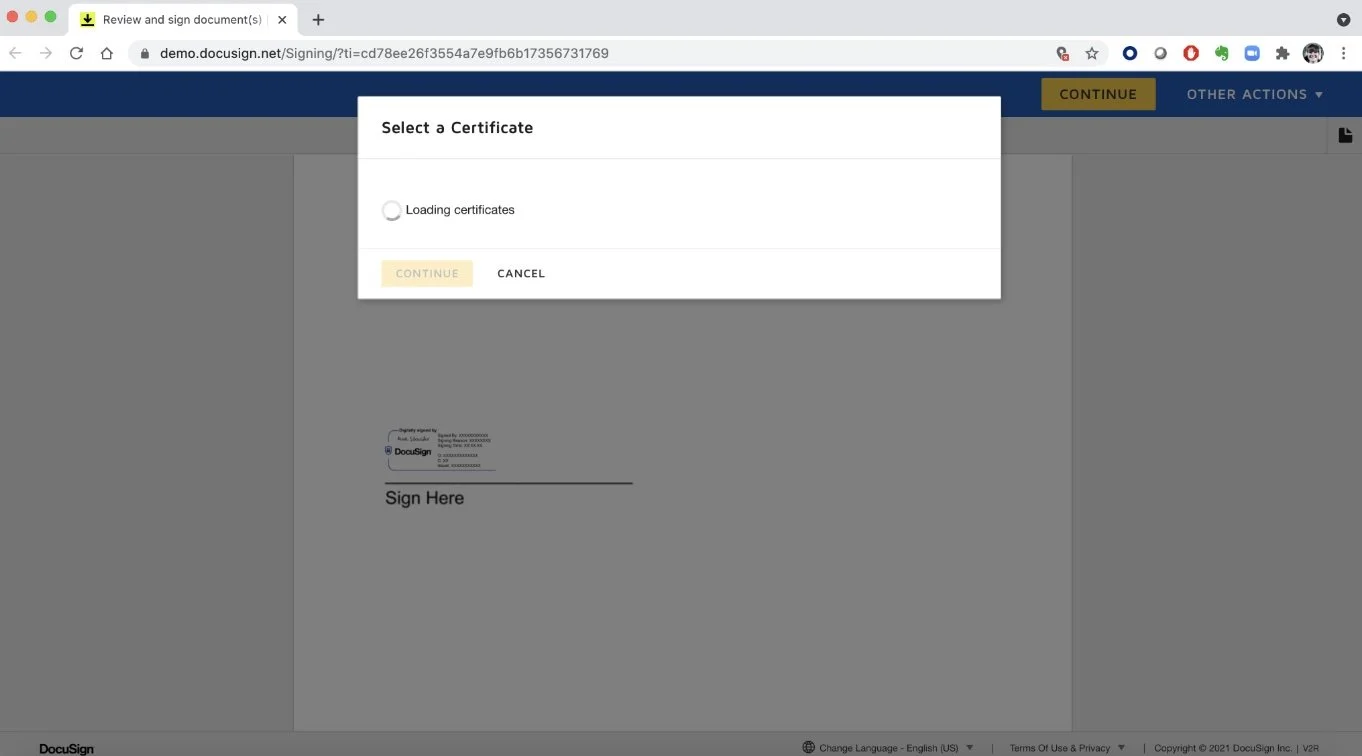
Task: Click the Select a Certificate heading
Action: (457, 127)
